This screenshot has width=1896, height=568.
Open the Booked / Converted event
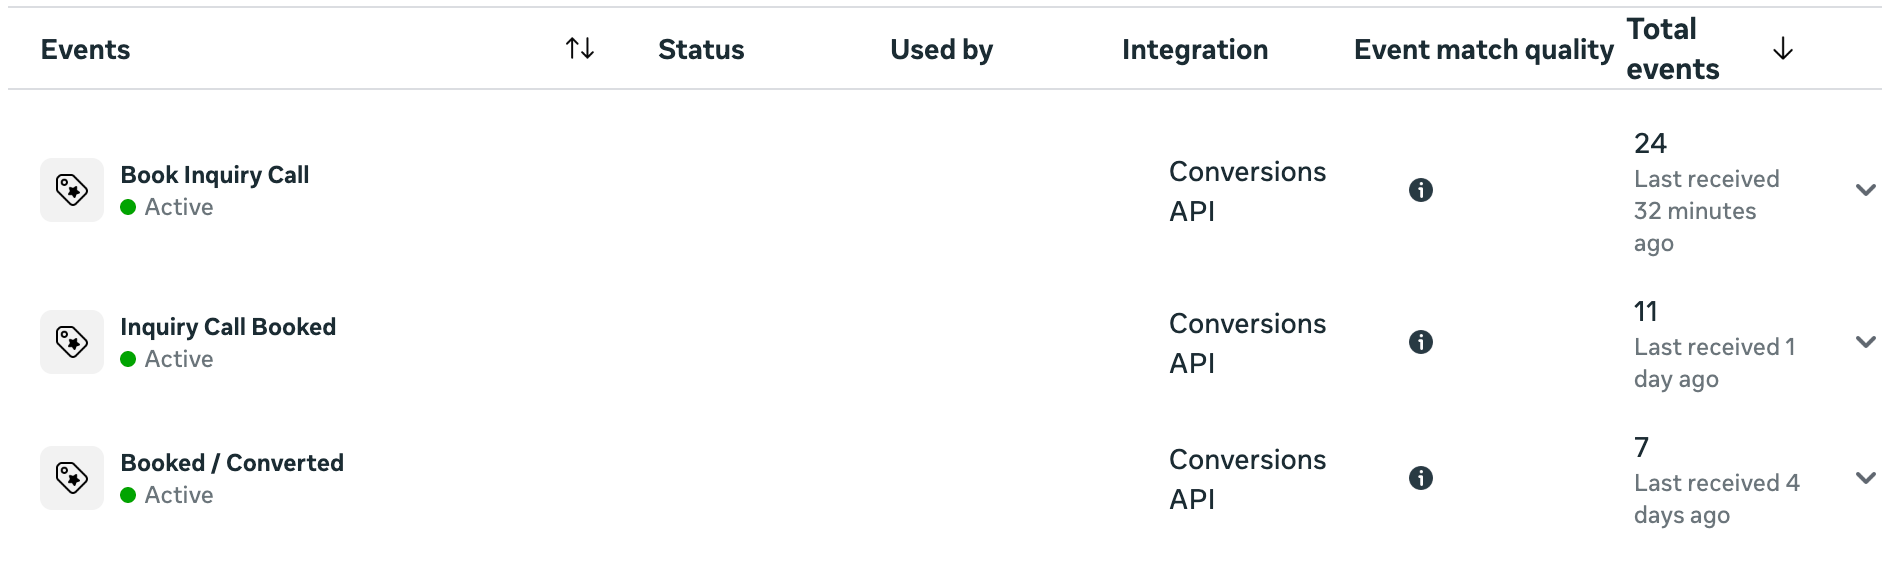click(232, 463)
